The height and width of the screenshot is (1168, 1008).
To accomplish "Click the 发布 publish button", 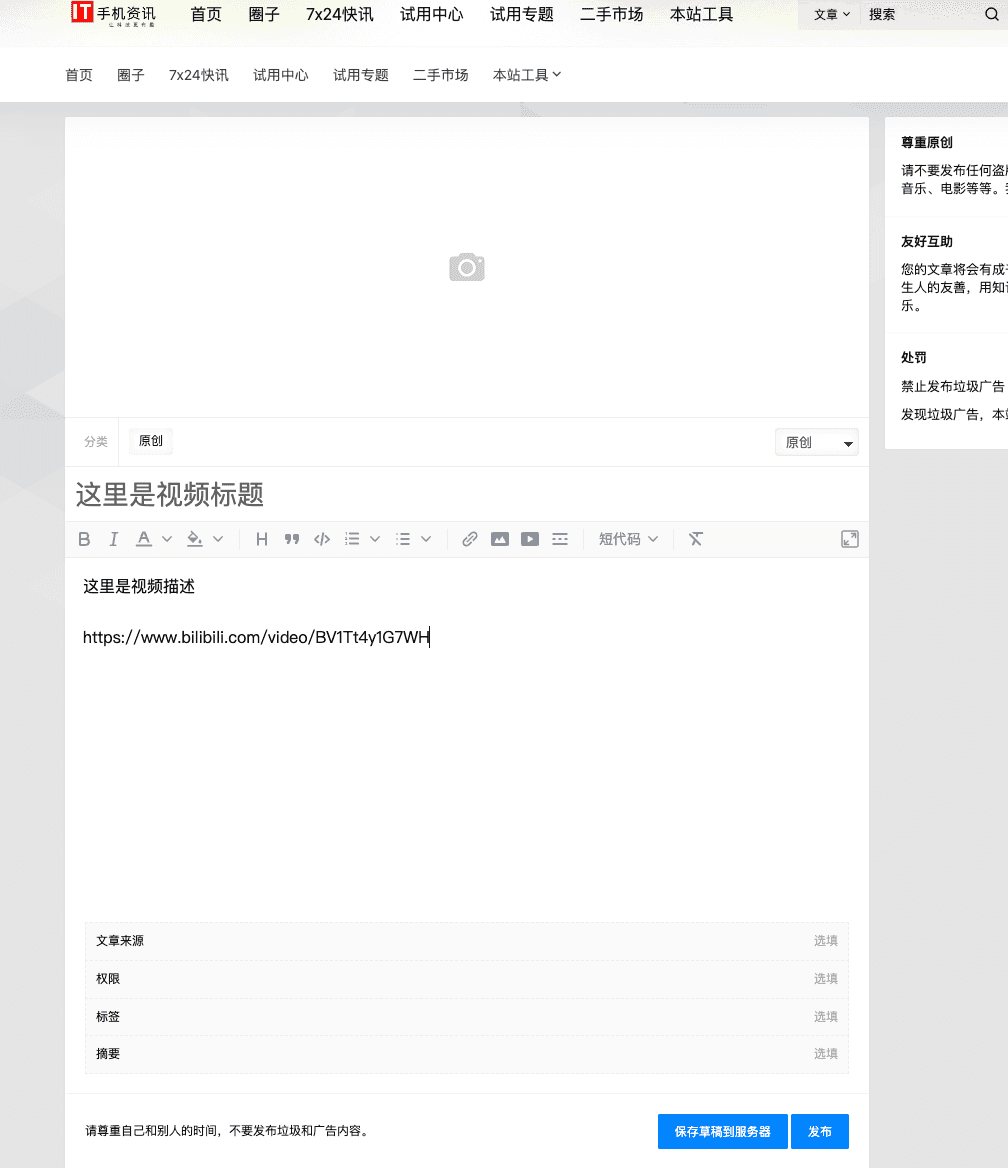I will 820,1131.
